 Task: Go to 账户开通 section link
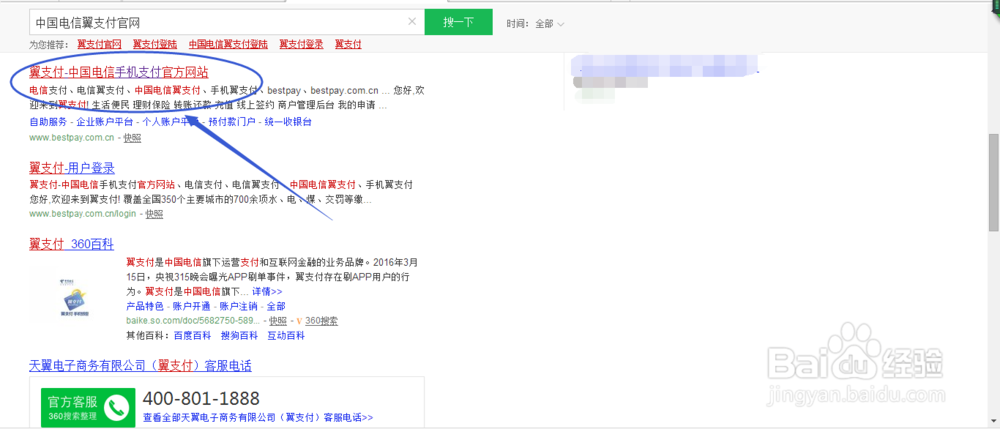pos(192,306)
